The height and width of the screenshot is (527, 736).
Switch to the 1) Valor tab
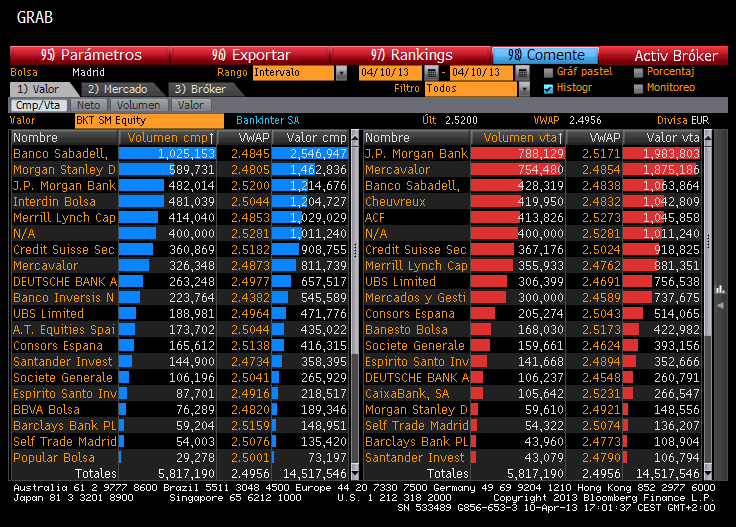42,89
